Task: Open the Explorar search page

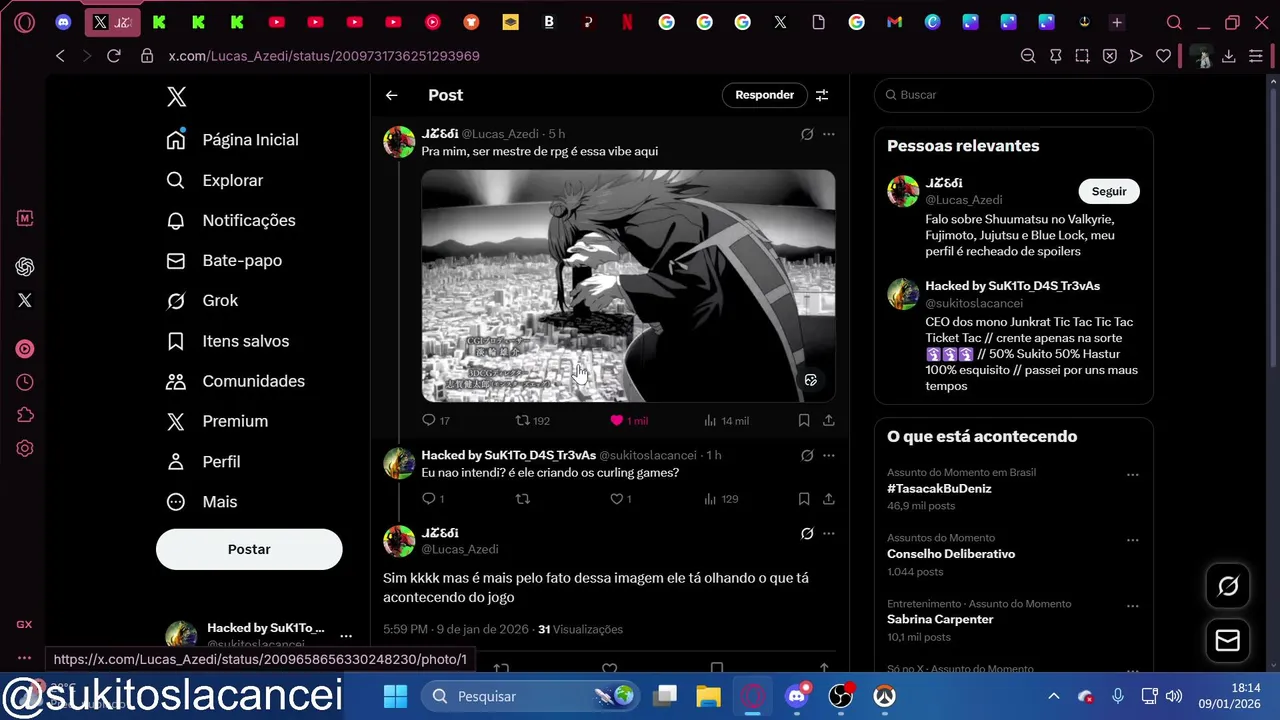Action: [214, 180]
